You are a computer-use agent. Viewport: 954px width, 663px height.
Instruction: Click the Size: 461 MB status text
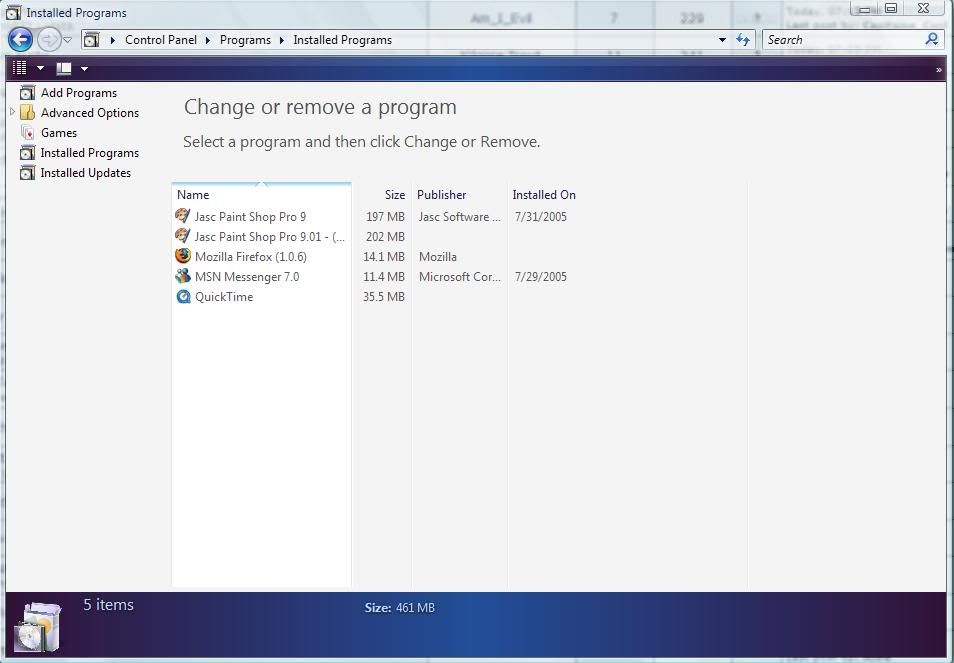pos(400,608)
